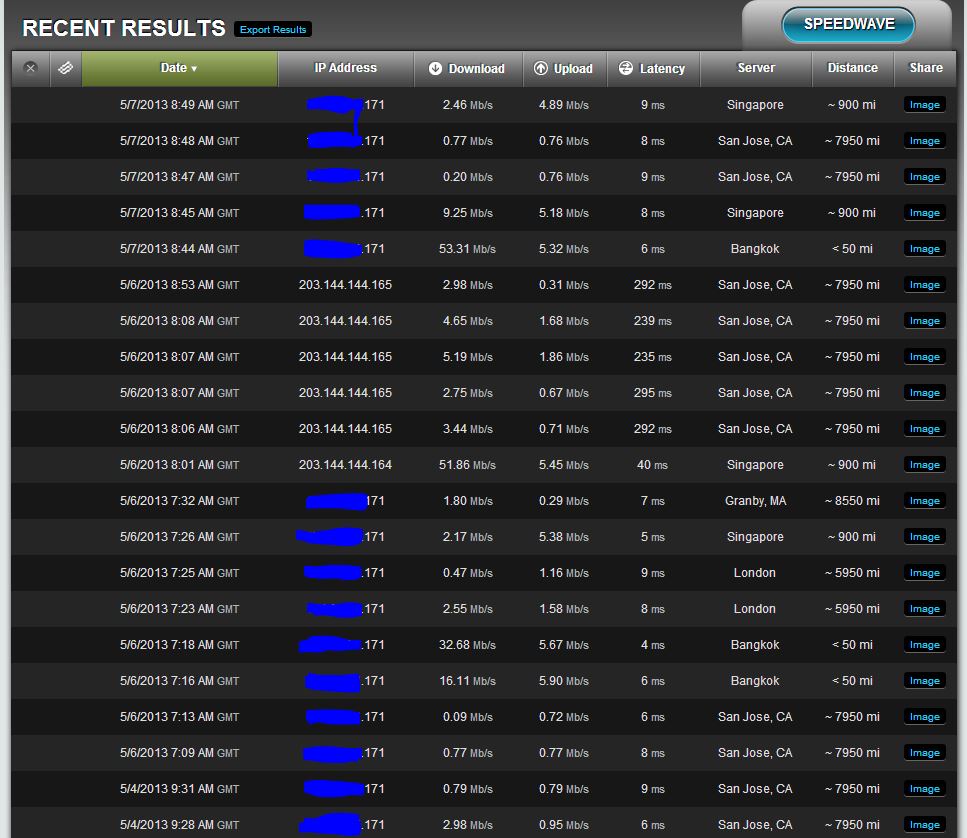Open Image for 5/6/2013 8:06 AM result
Screen dimensions: 967x838
(924, 429)
